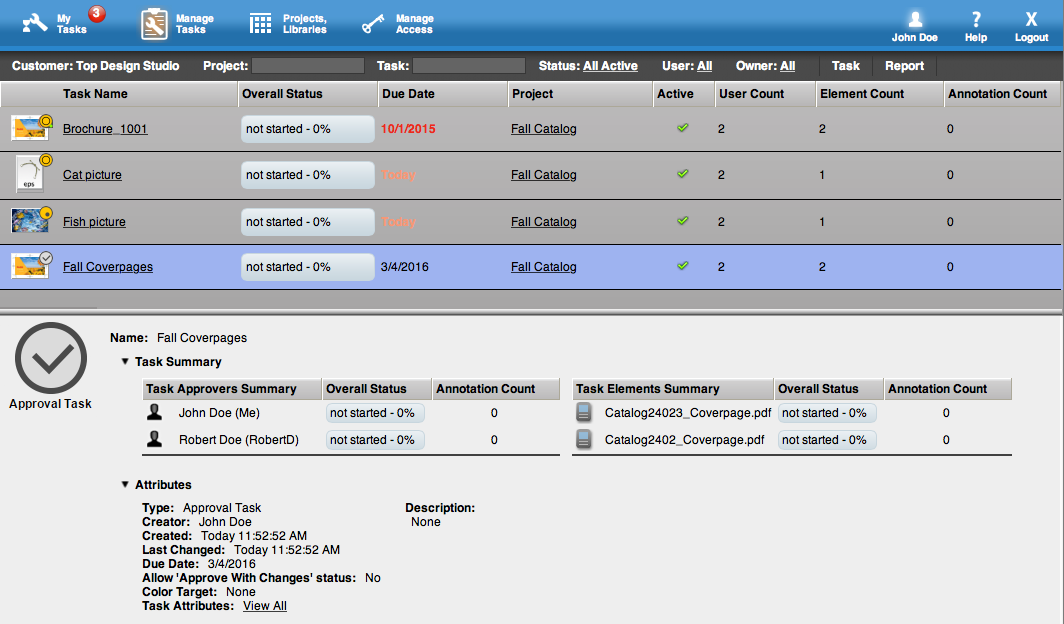Toggle Active checkmark for Brochure_1001

click(x=683, y=128)
